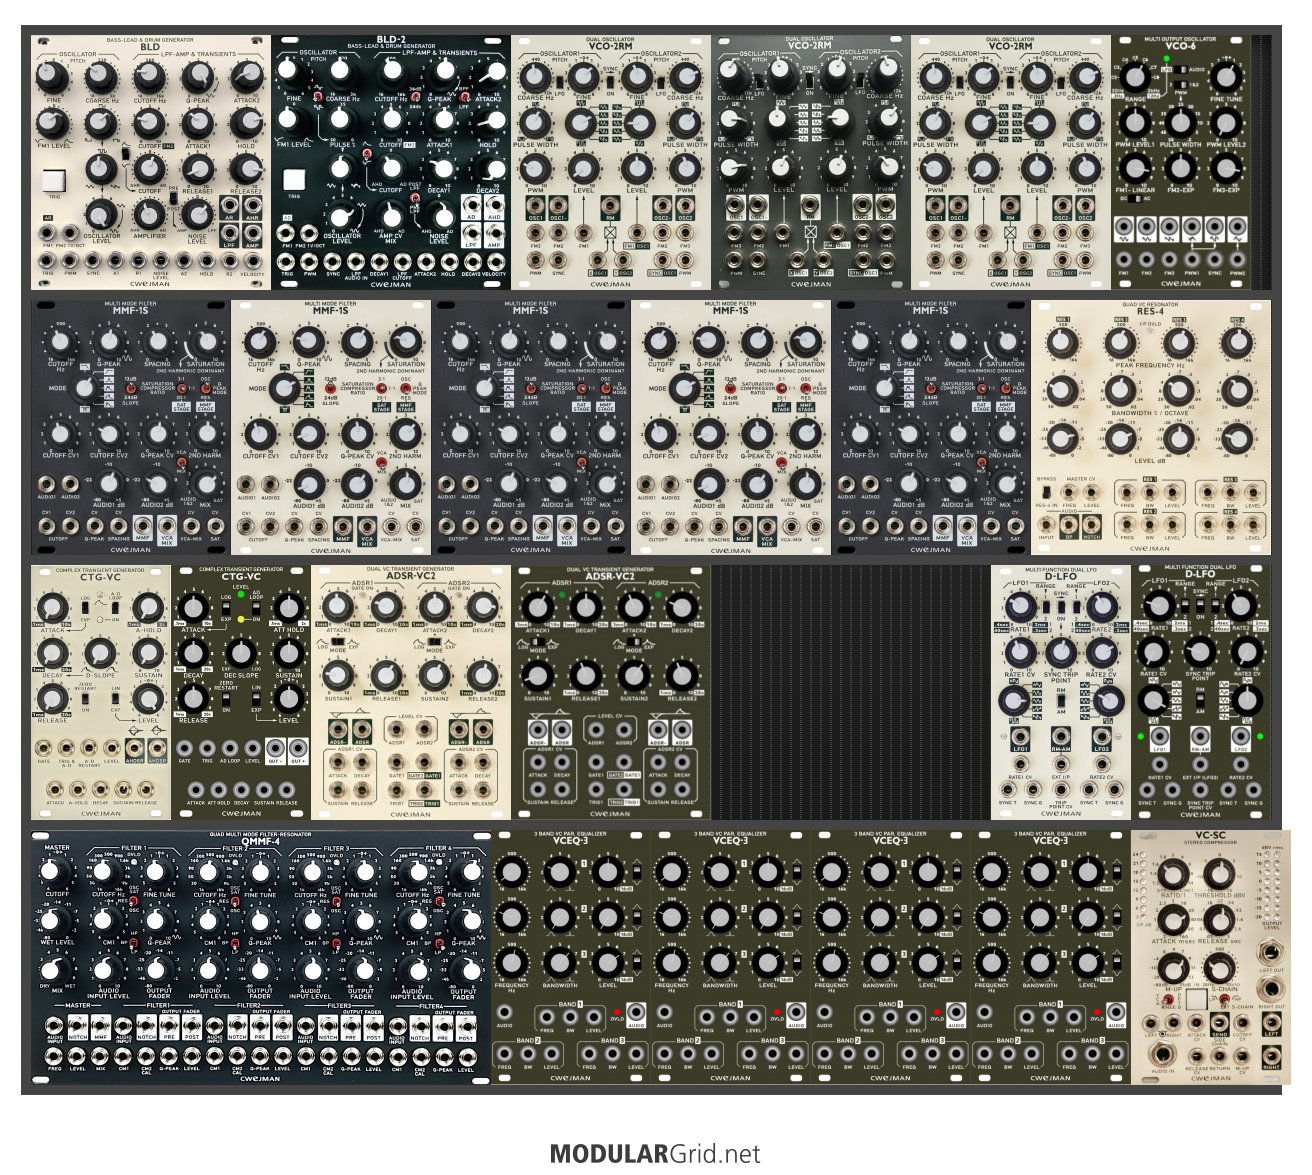The image size is (1312, 1175).
Task: Turn the RATIO knob on VC-SC
Action: pos(1171,873)
